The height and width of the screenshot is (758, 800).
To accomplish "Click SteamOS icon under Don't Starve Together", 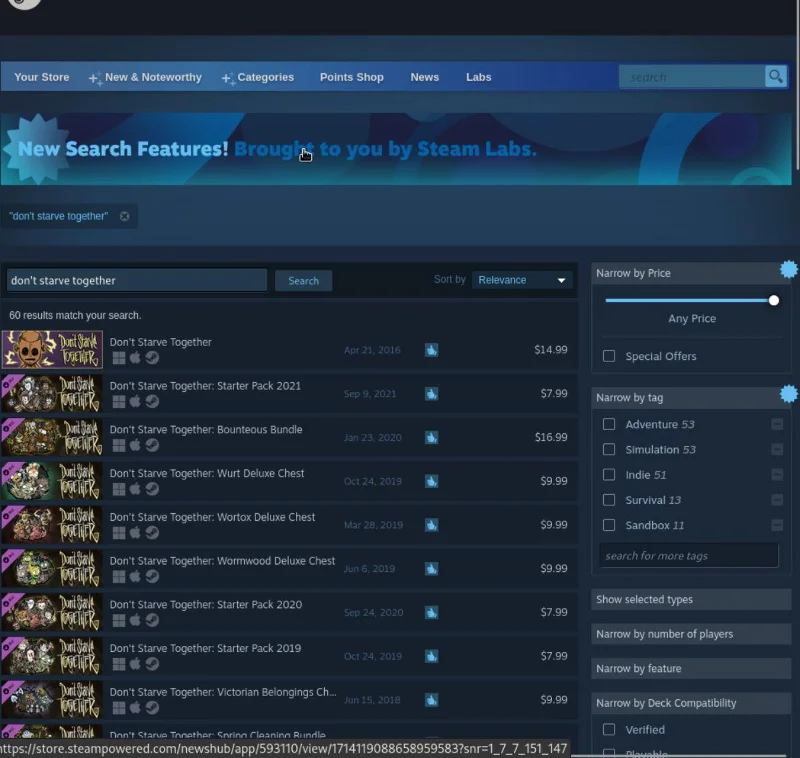I will [x=152, y=358].
